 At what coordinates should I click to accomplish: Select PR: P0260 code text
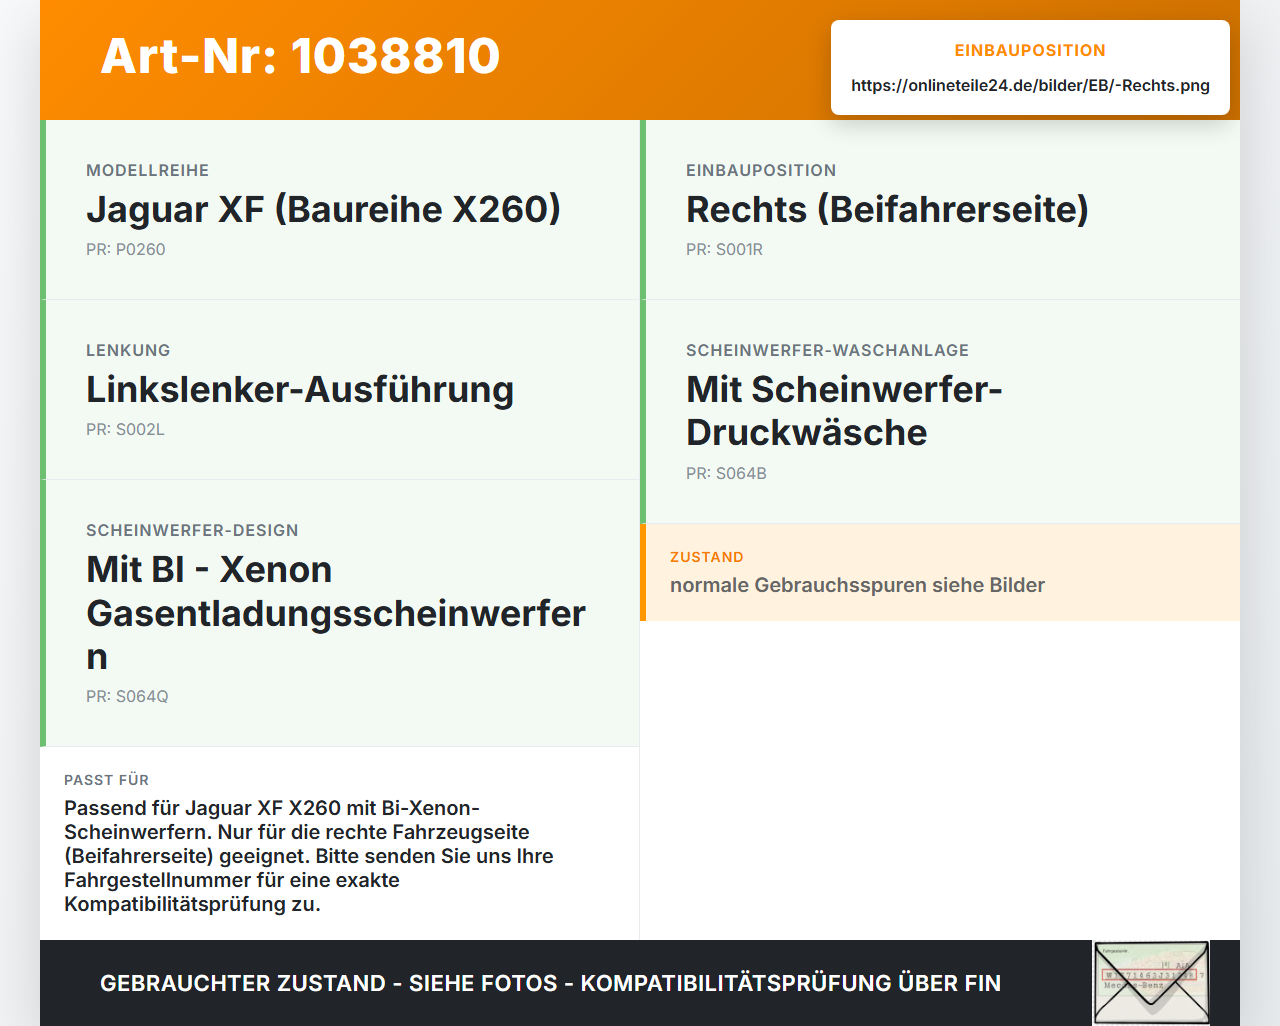coord(126,250)
